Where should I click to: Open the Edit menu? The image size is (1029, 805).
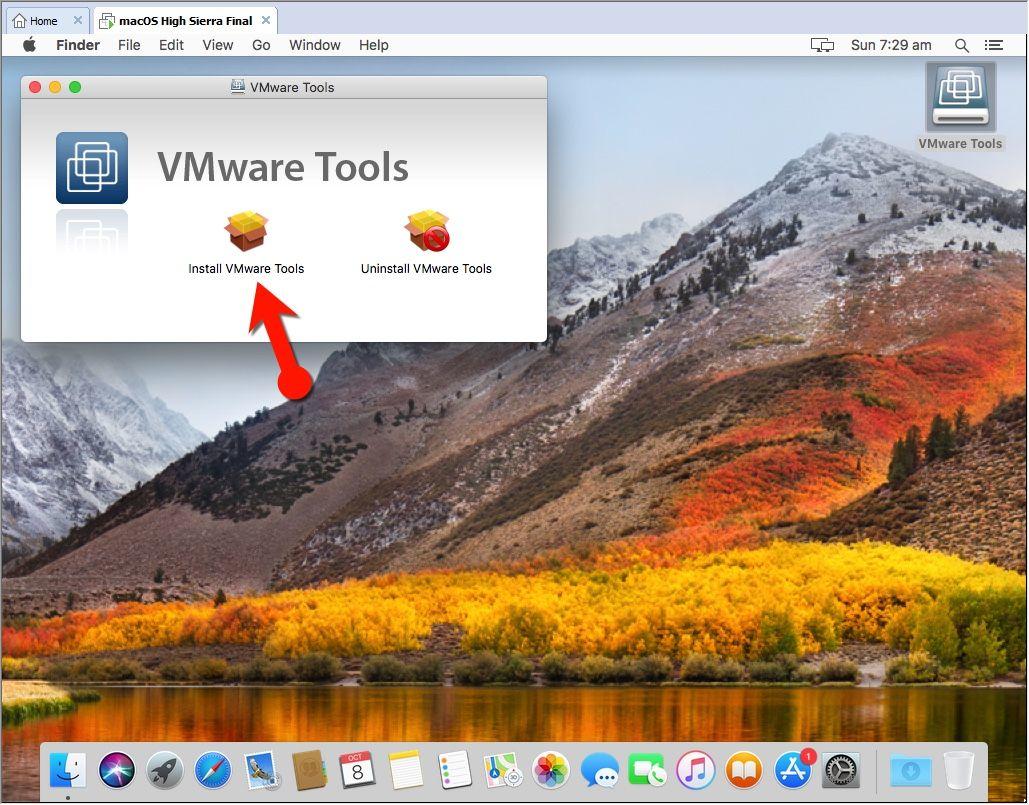click(x=171, y=45)
